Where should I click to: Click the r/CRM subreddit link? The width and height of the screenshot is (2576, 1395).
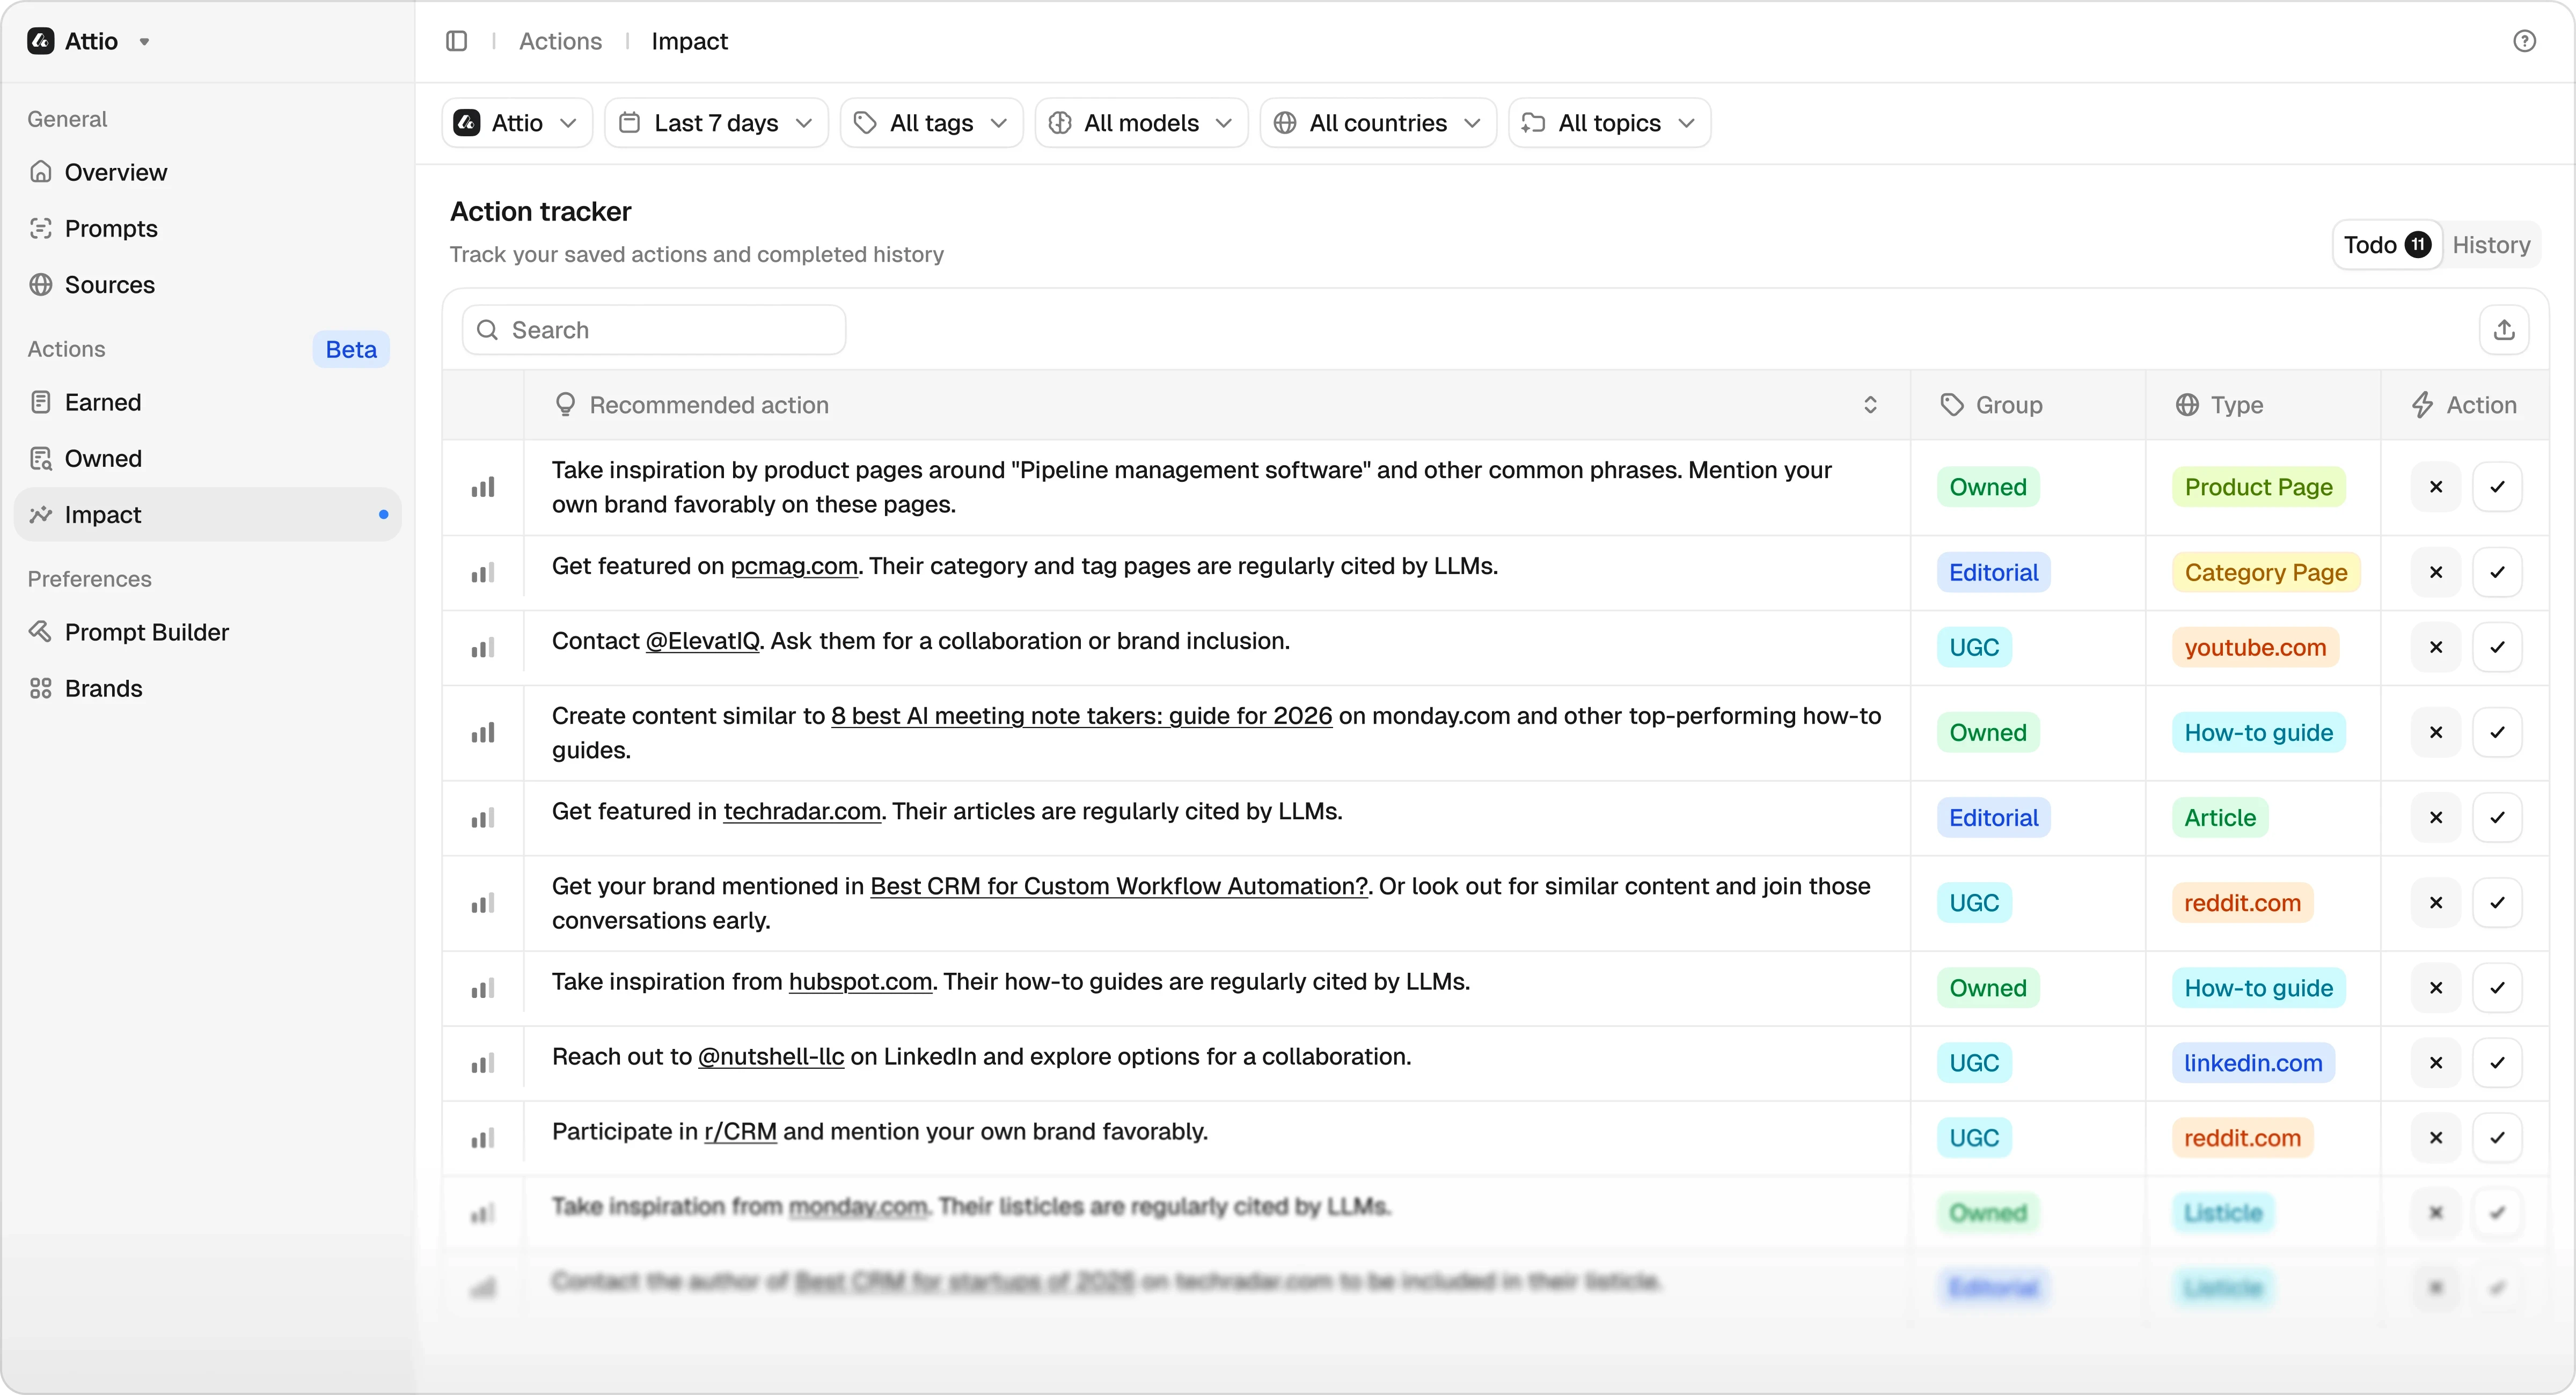[740, 1132]
